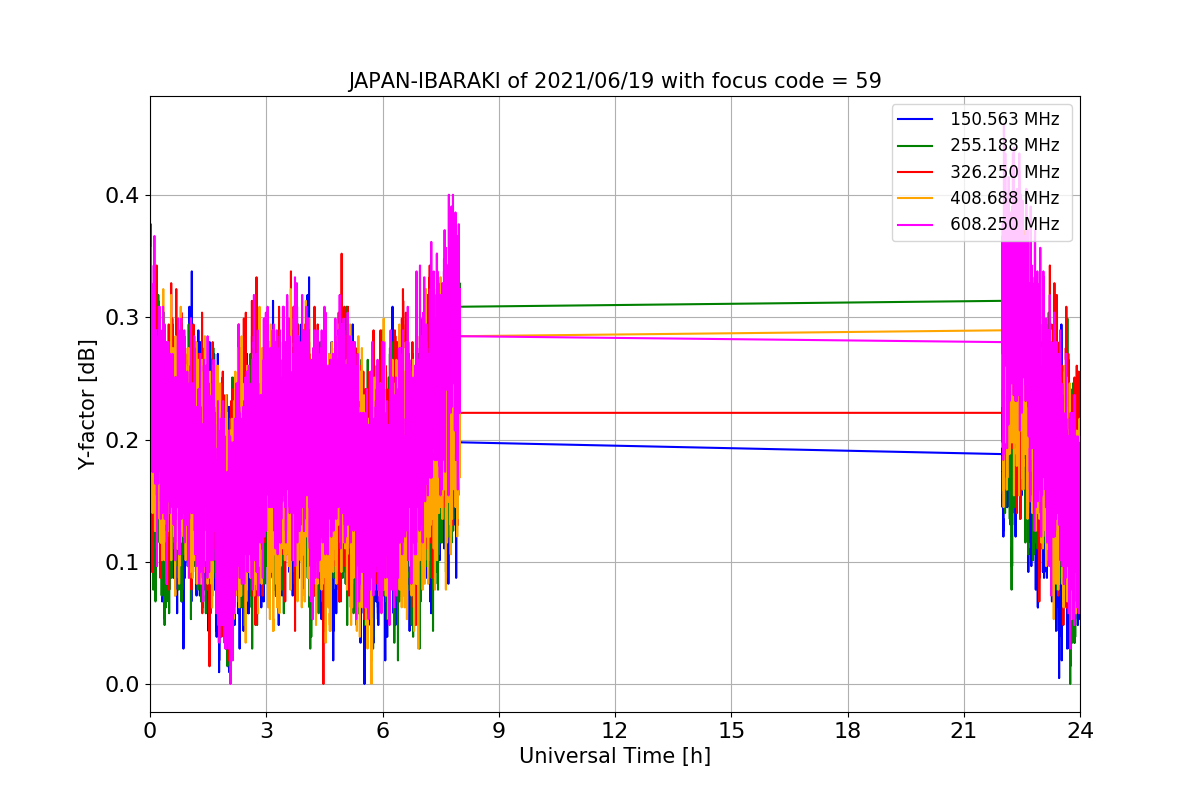Click the magenta line swatch in legend

click(x=916, y=225)
